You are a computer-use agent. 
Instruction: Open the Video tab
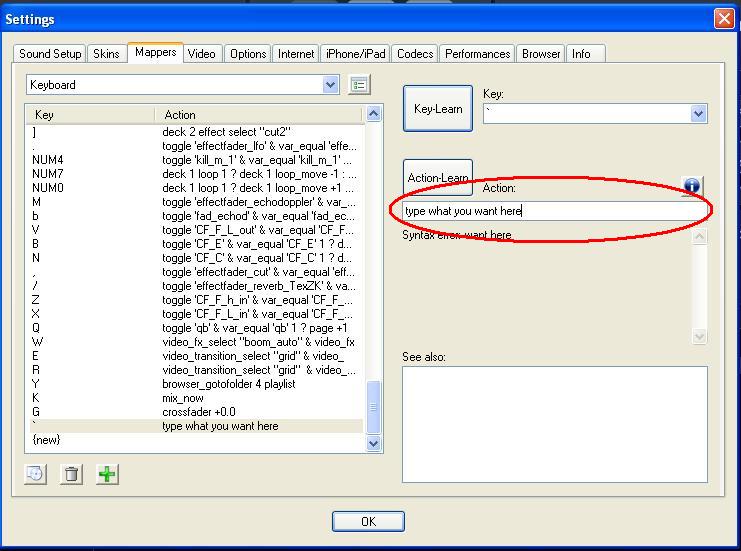[201, 54]
